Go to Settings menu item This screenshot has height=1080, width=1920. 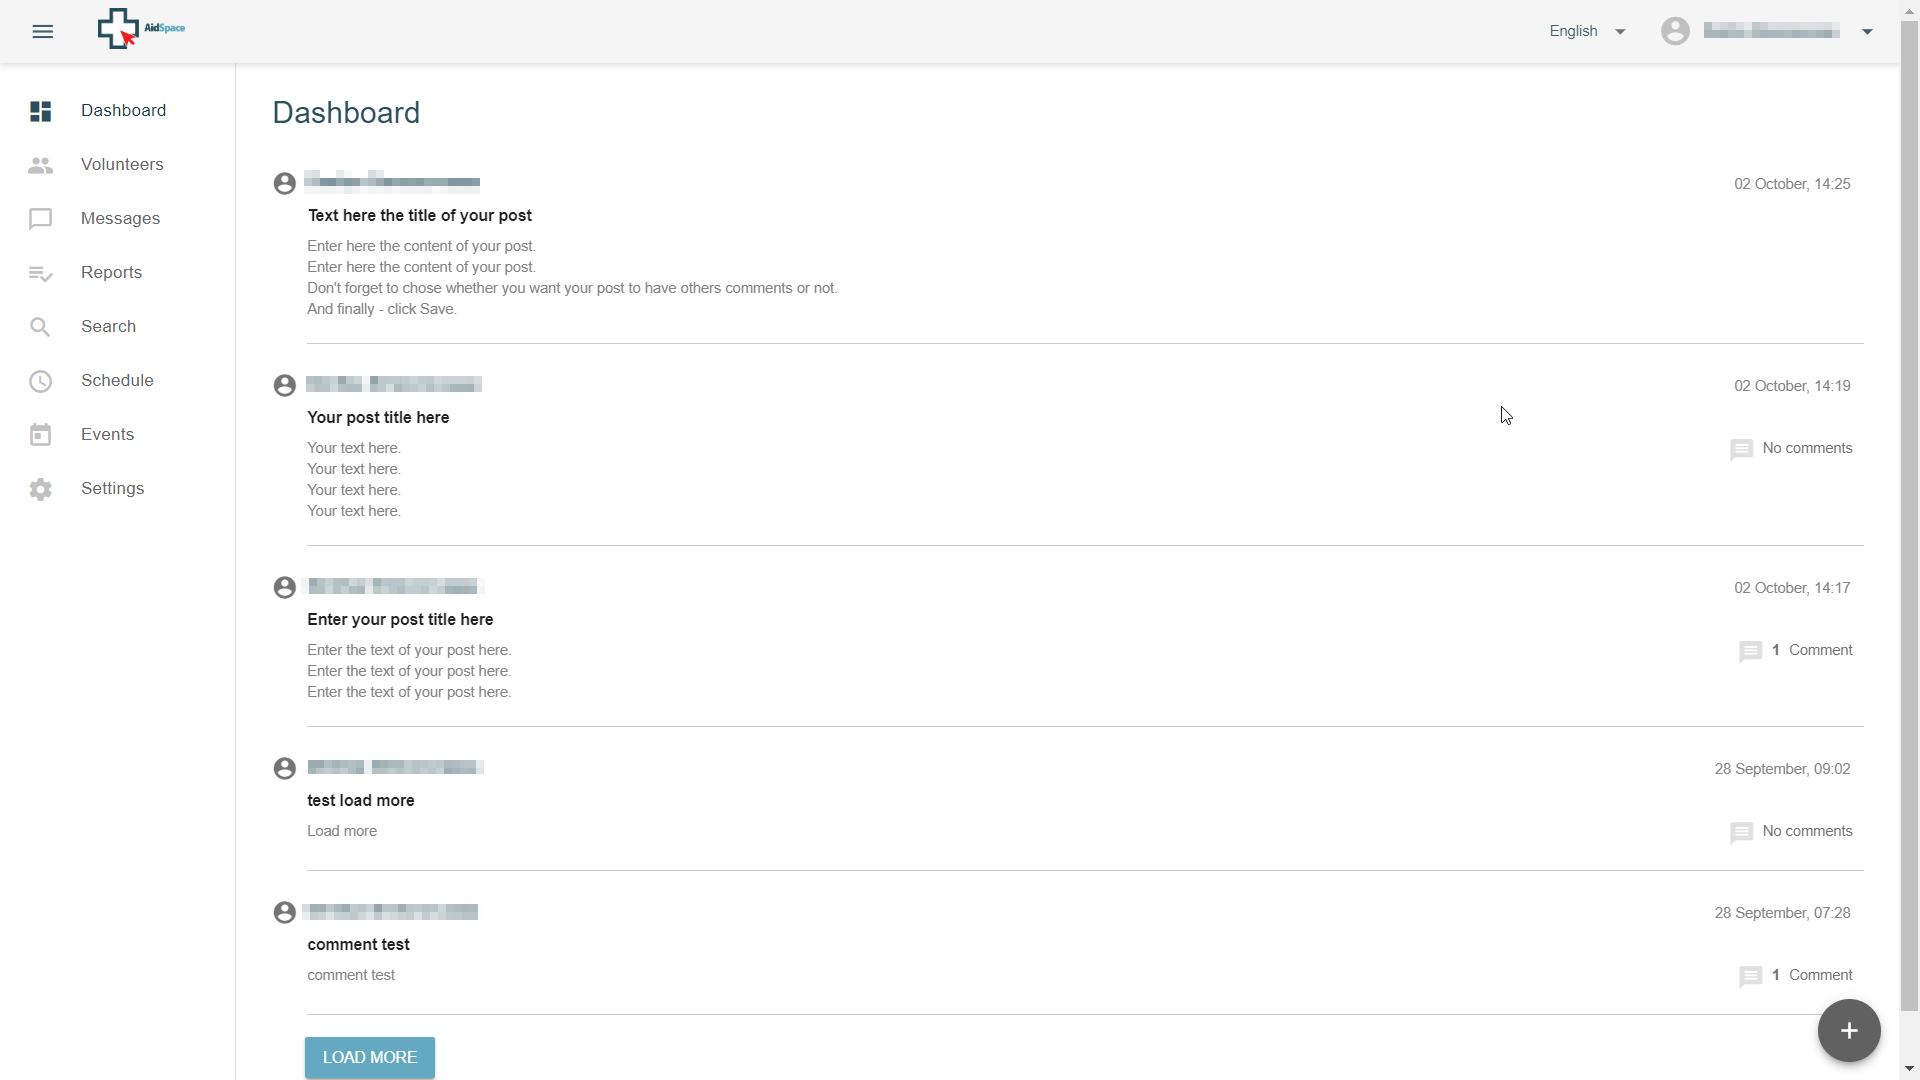click(112, 488)
